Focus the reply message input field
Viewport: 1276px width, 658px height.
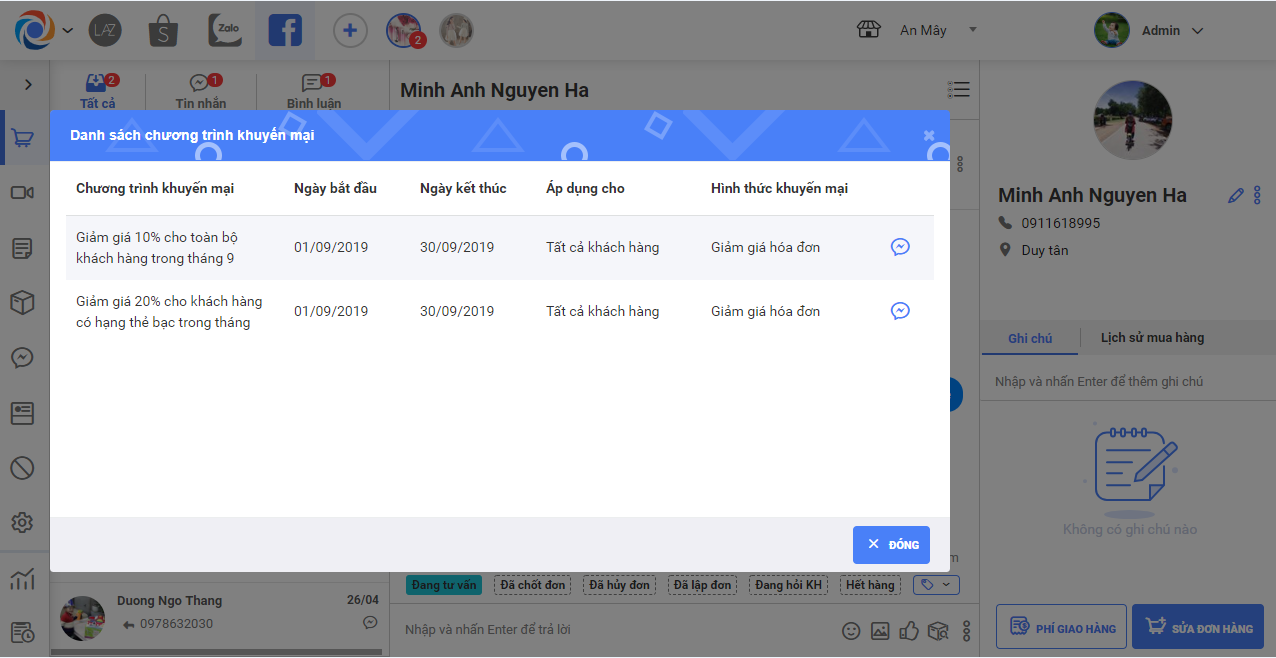pyautogui.click(x=615, y=630)
